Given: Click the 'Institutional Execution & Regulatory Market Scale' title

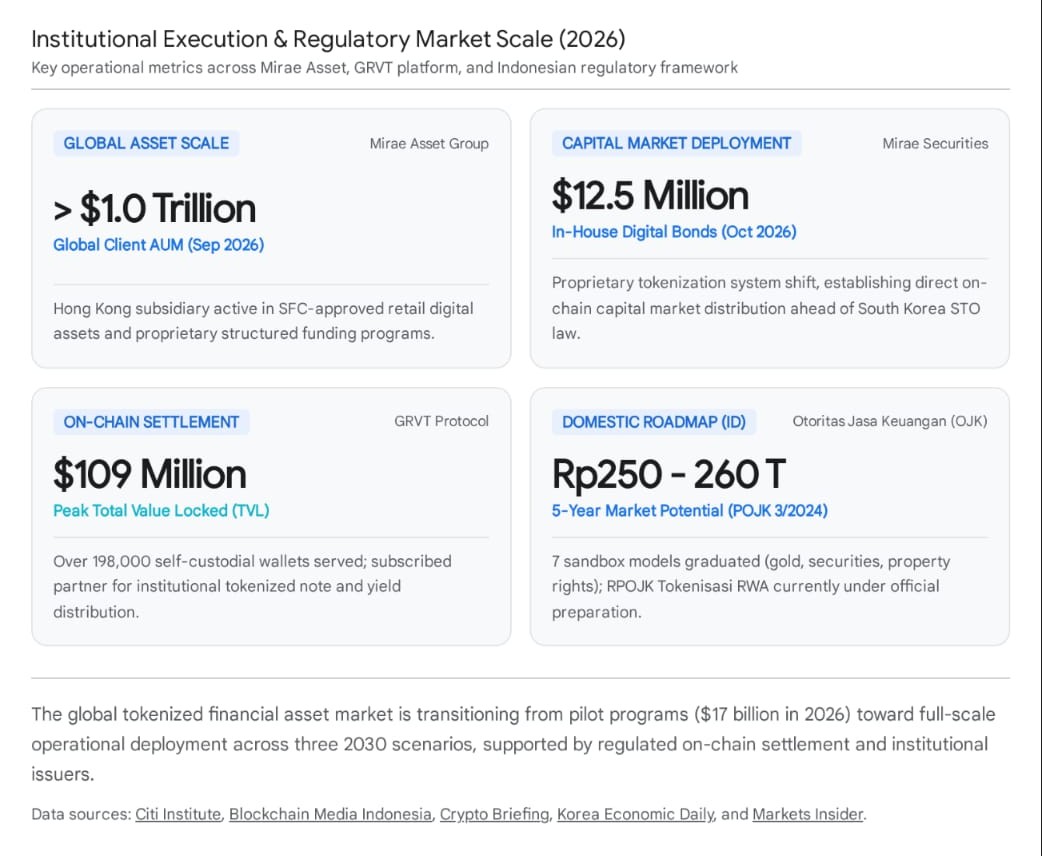Looking at the screenshot, I should tap(328, 39).
